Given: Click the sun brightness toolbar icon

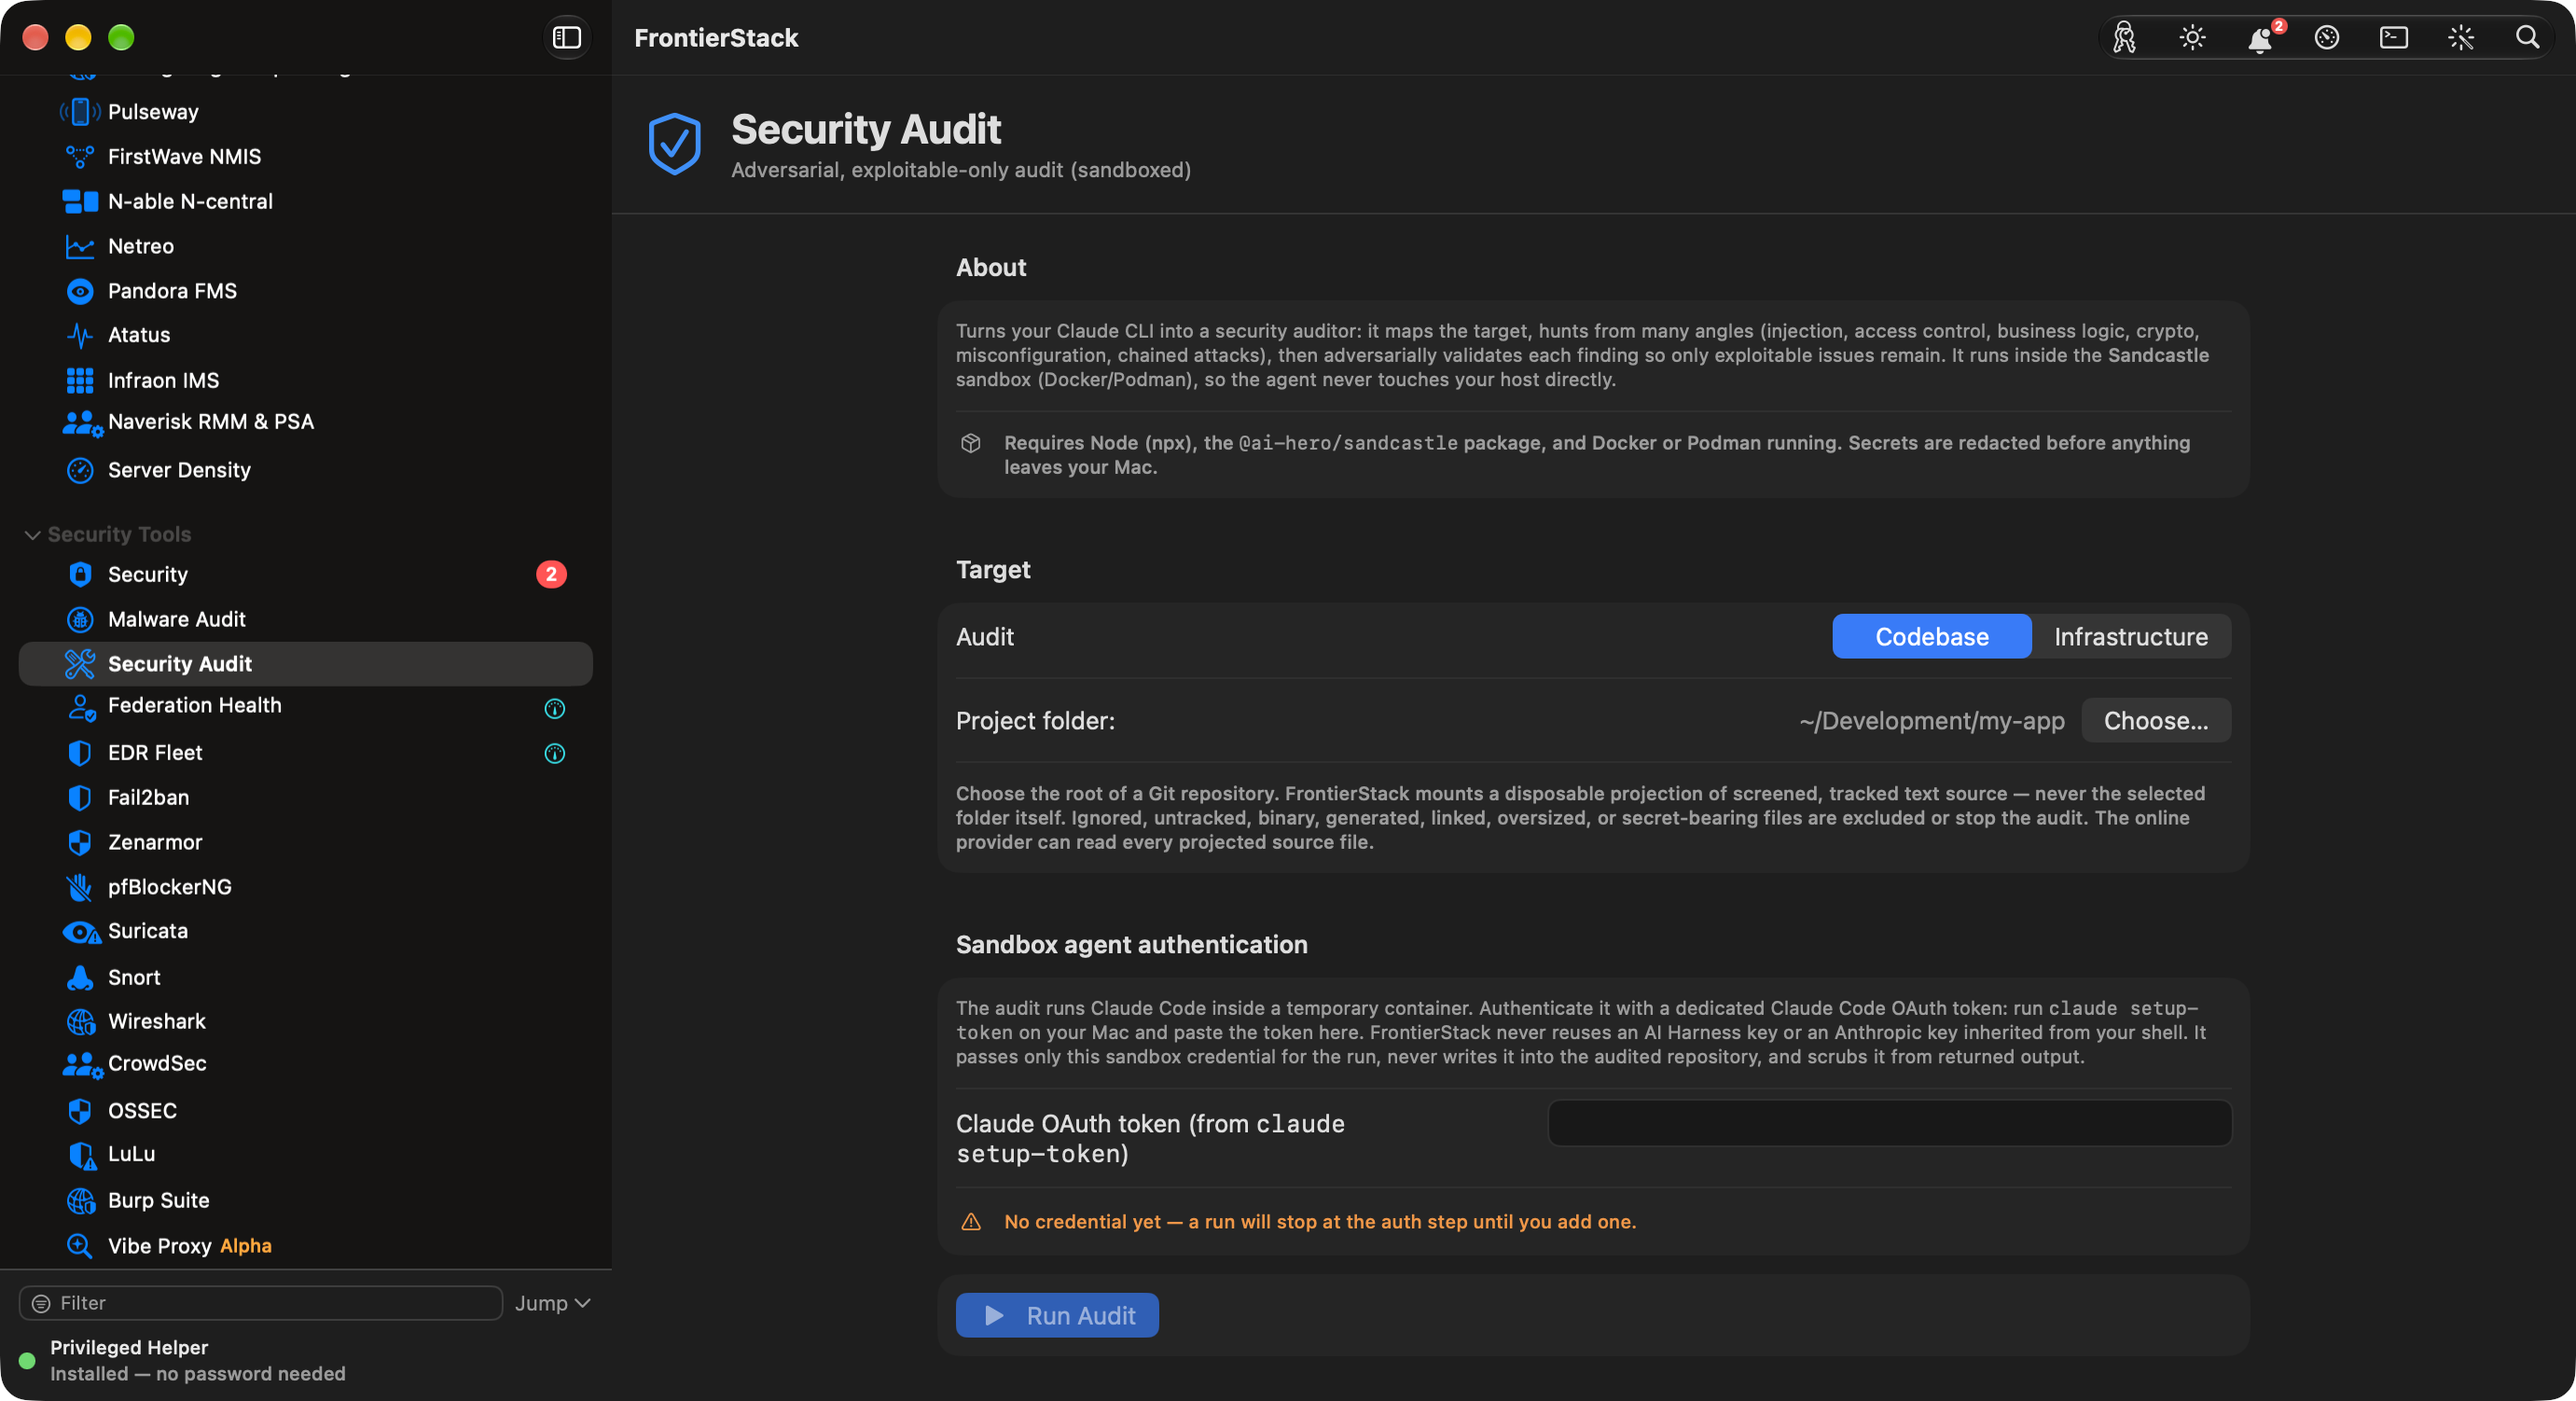Looking at the screenshot, I should click(x=2193, y=38).
